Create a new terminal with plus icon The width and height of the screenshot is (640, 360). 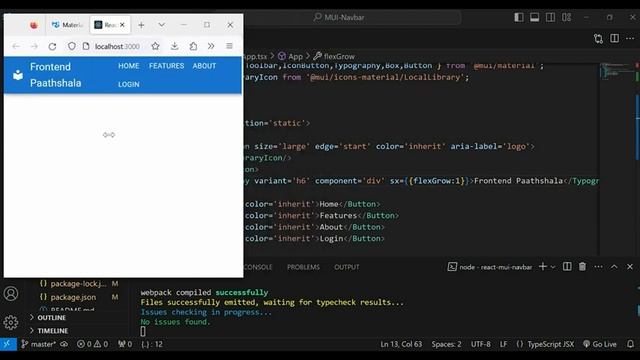(x=542, y=267)
